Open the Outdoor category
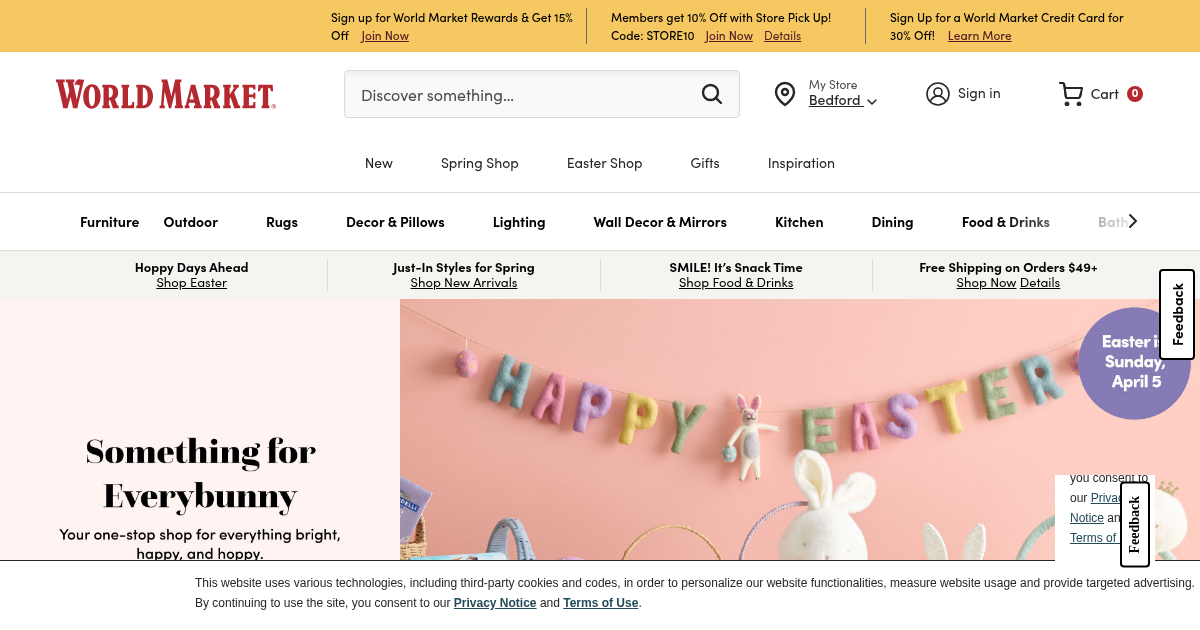 [x=191, y=222]
